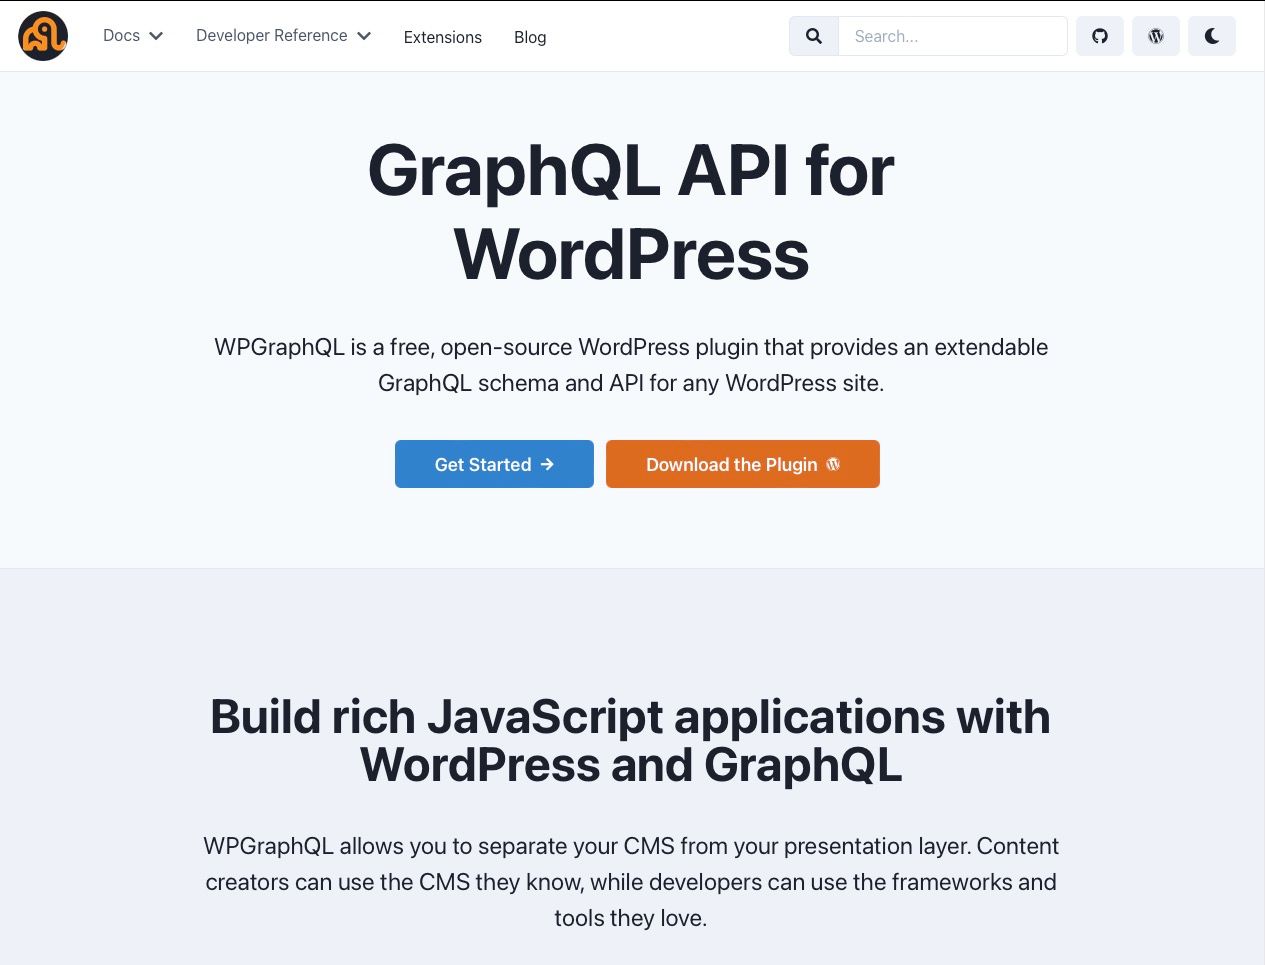Open the Blog link
This screenshot has width=1265, height=965.
tap(530, 37)
